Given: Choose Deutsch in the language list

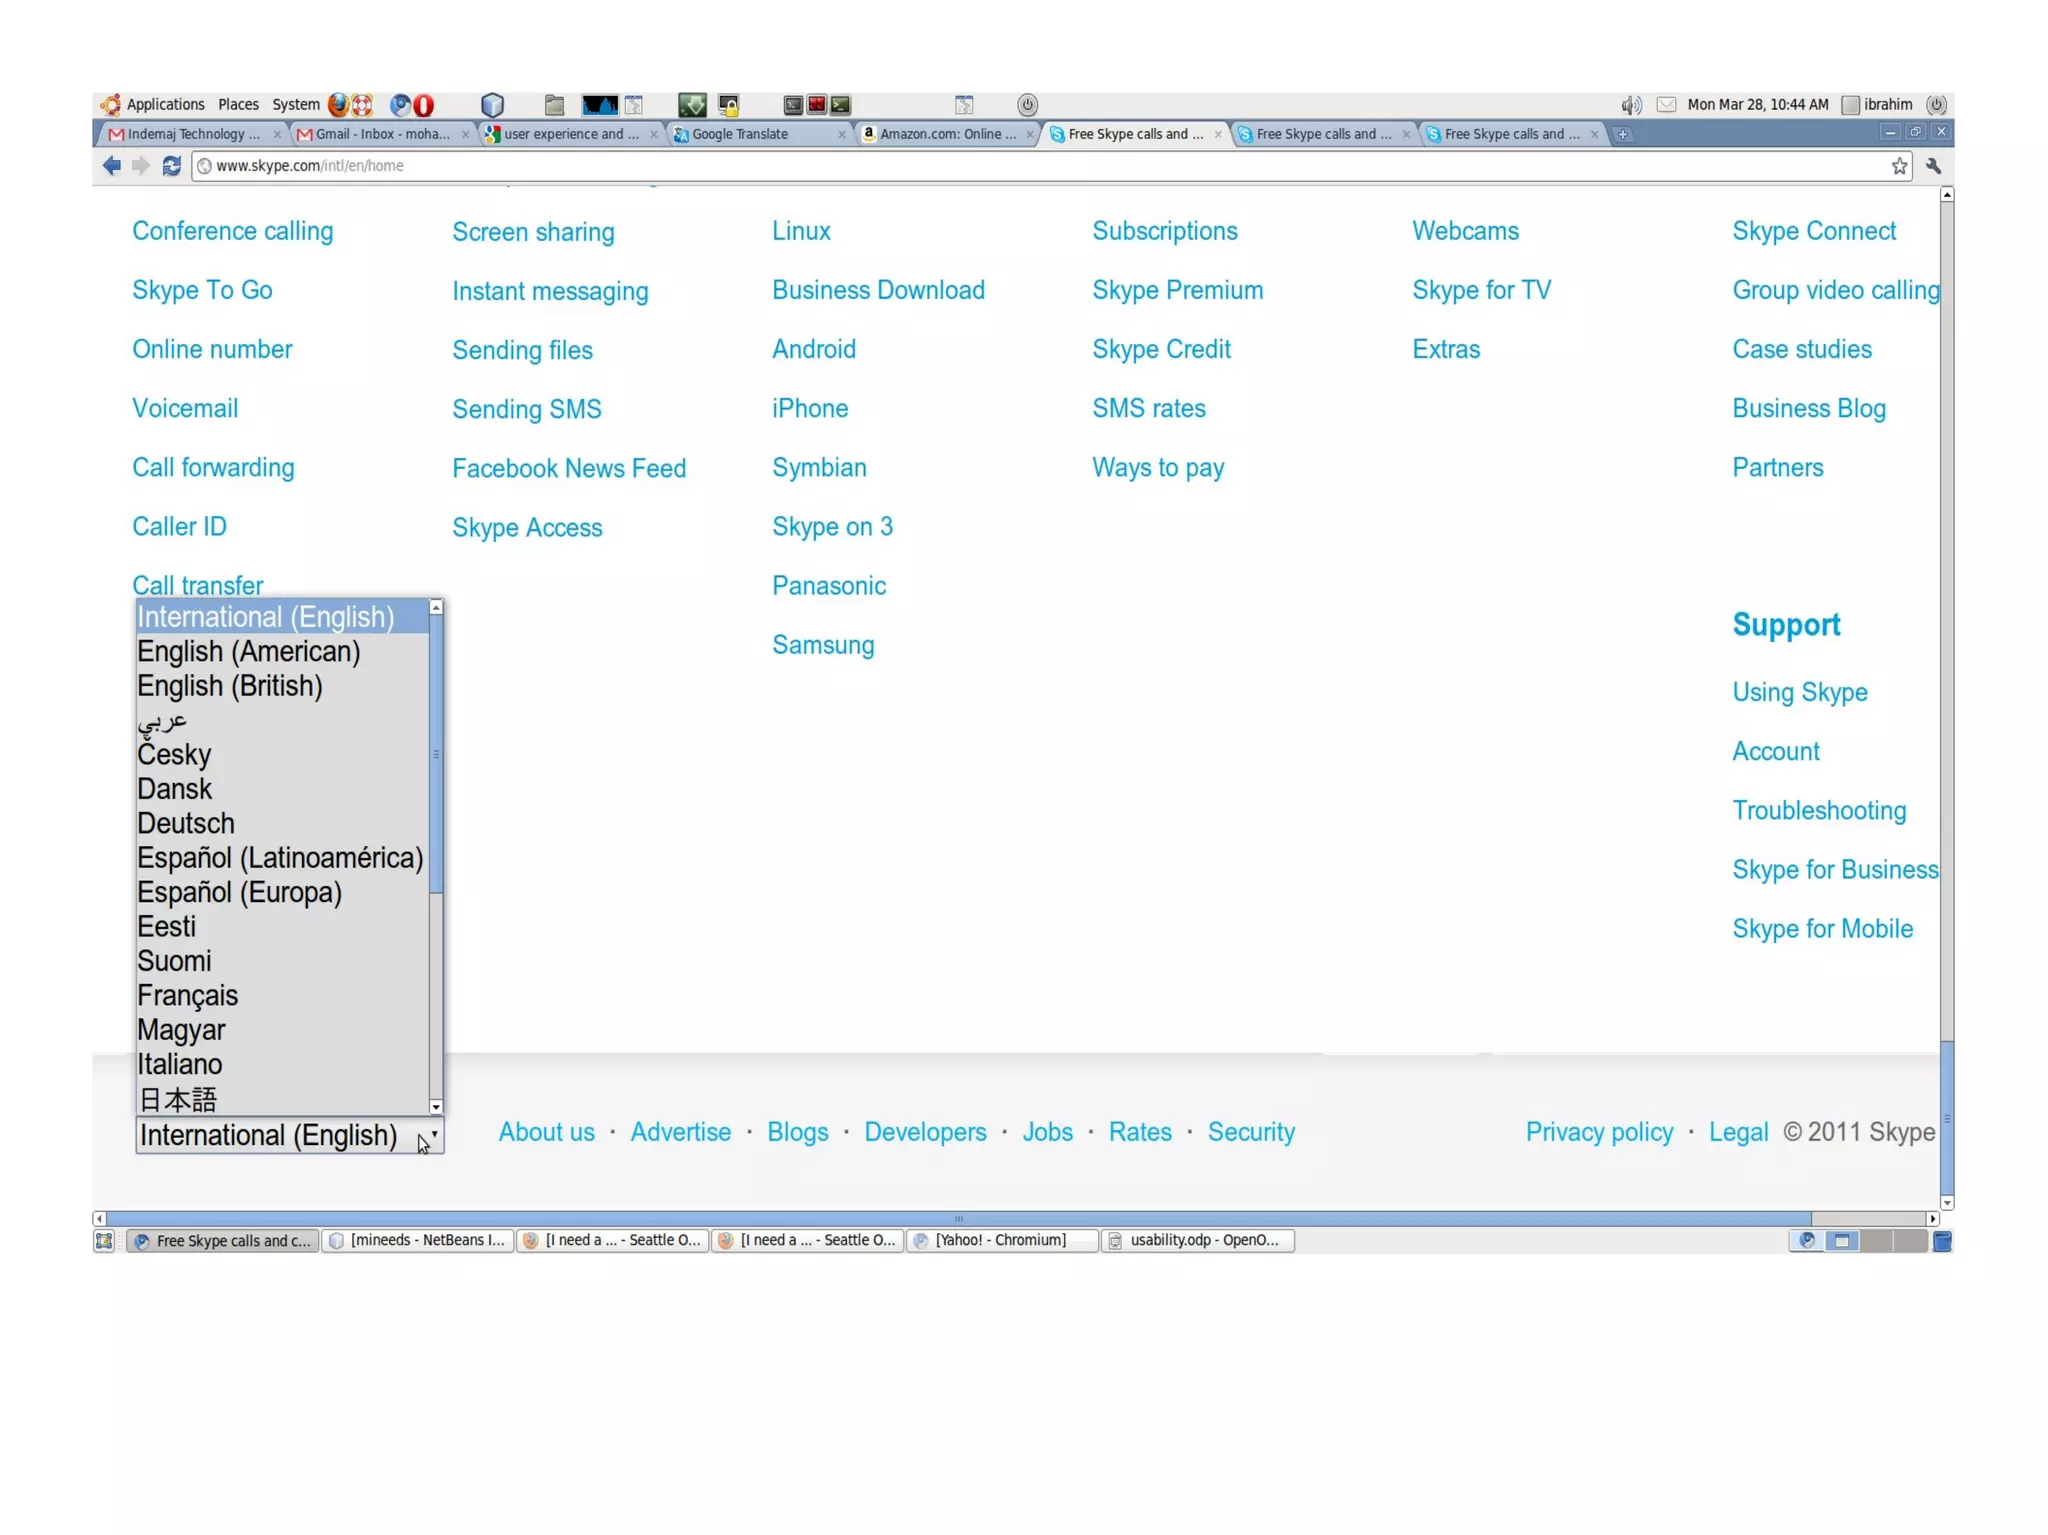Looking at the screenshot, I should [282, 823].
